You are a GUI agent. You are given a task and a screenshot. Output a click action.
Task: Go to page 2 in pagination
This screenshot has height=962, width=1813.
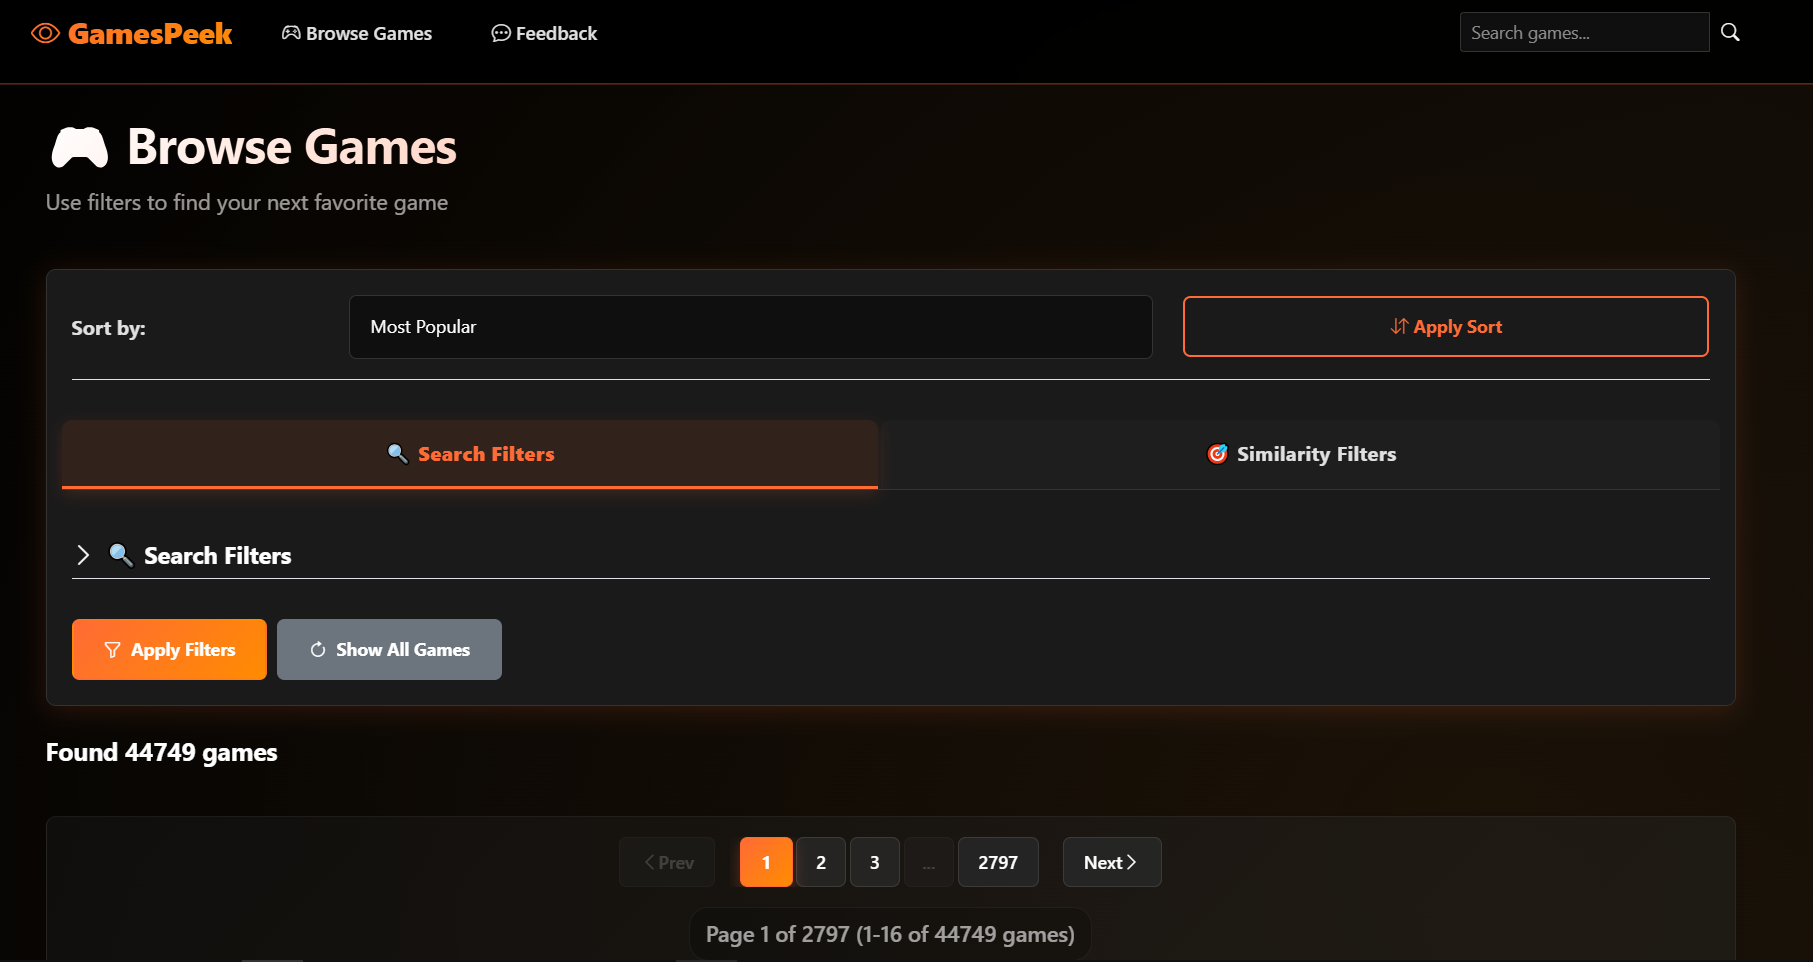821,862
